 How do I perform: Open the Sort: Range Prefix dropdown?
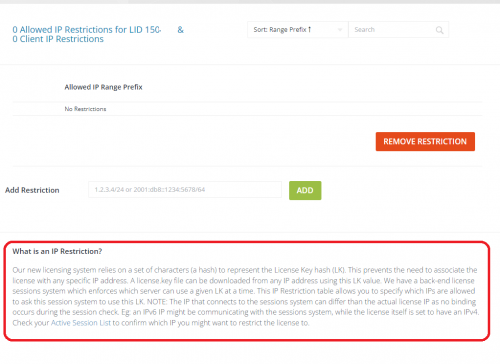pyautogui.click(x=298, y=30)
